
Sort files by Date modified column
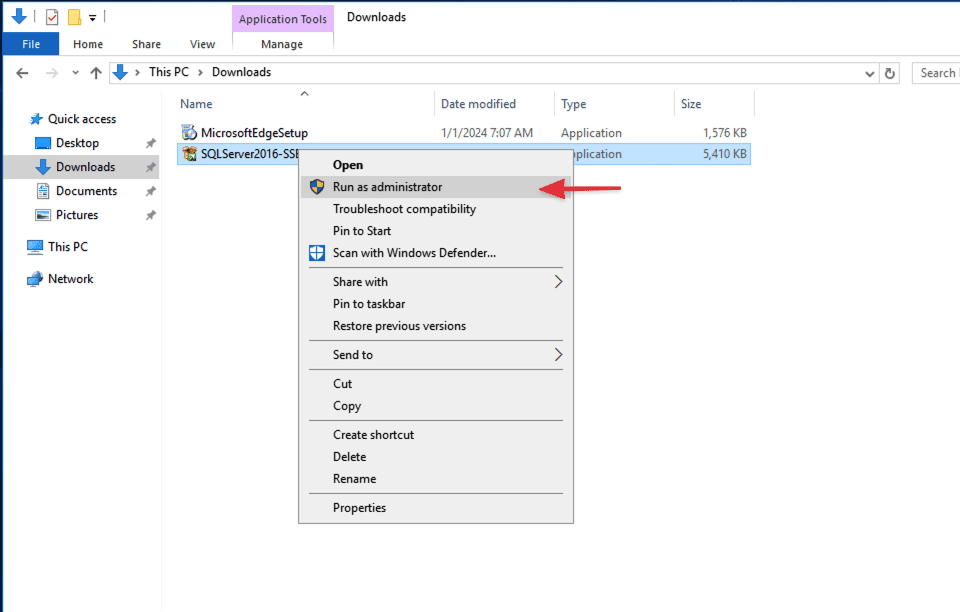click(478, 104)
